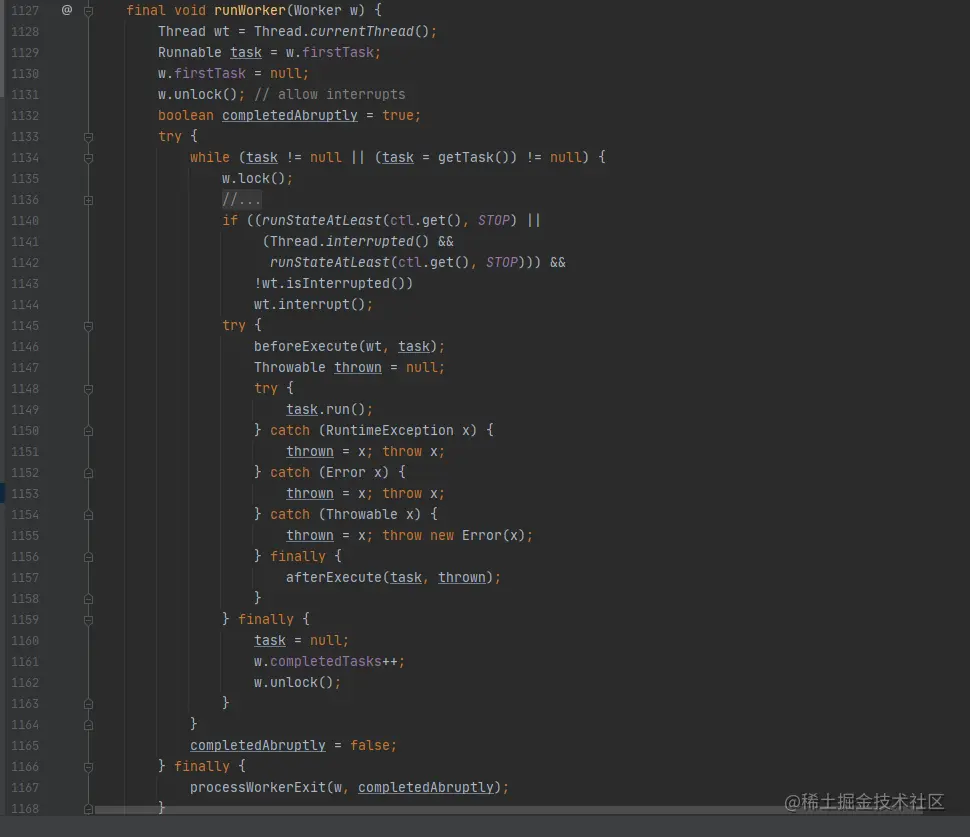Collapse the try block fold at line 1145

(88, 326)
